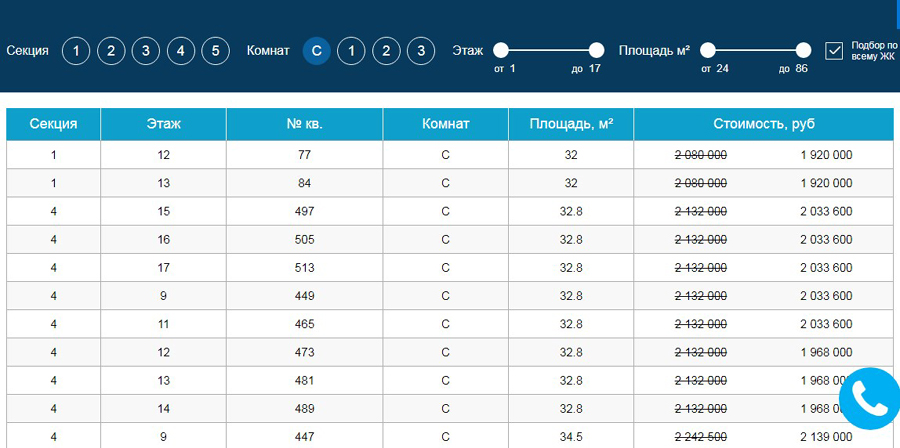Sort by 'Комнат' column header
Image resolution: width=900 pixels, height=448 pixels.
point(445,124)
